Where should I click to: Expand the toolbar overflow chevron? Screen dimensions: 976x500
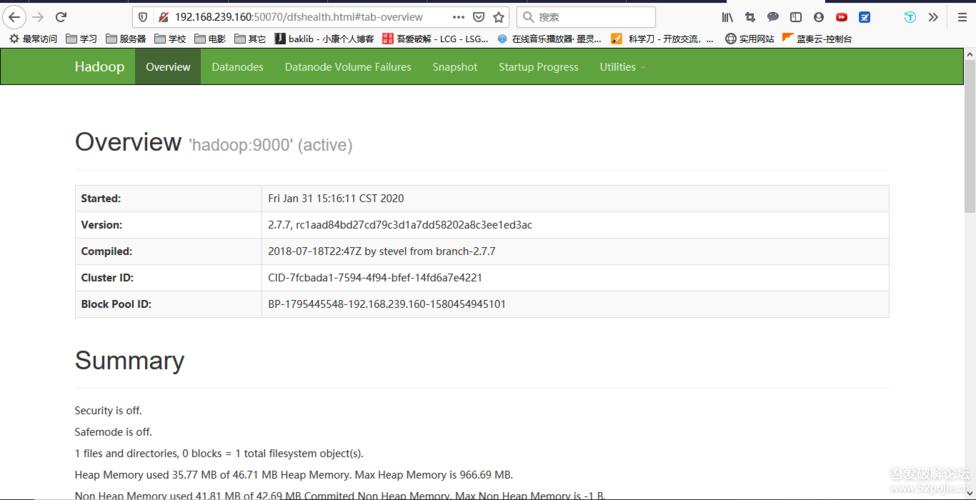click(932, 17)
